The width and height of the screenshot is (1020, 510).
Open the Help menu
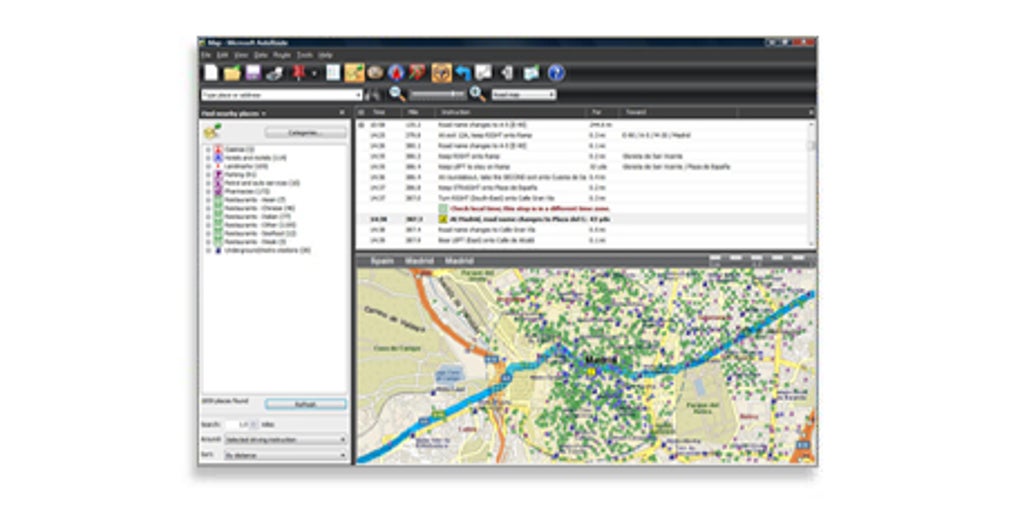pyautogui.click(x=325, y=55)
